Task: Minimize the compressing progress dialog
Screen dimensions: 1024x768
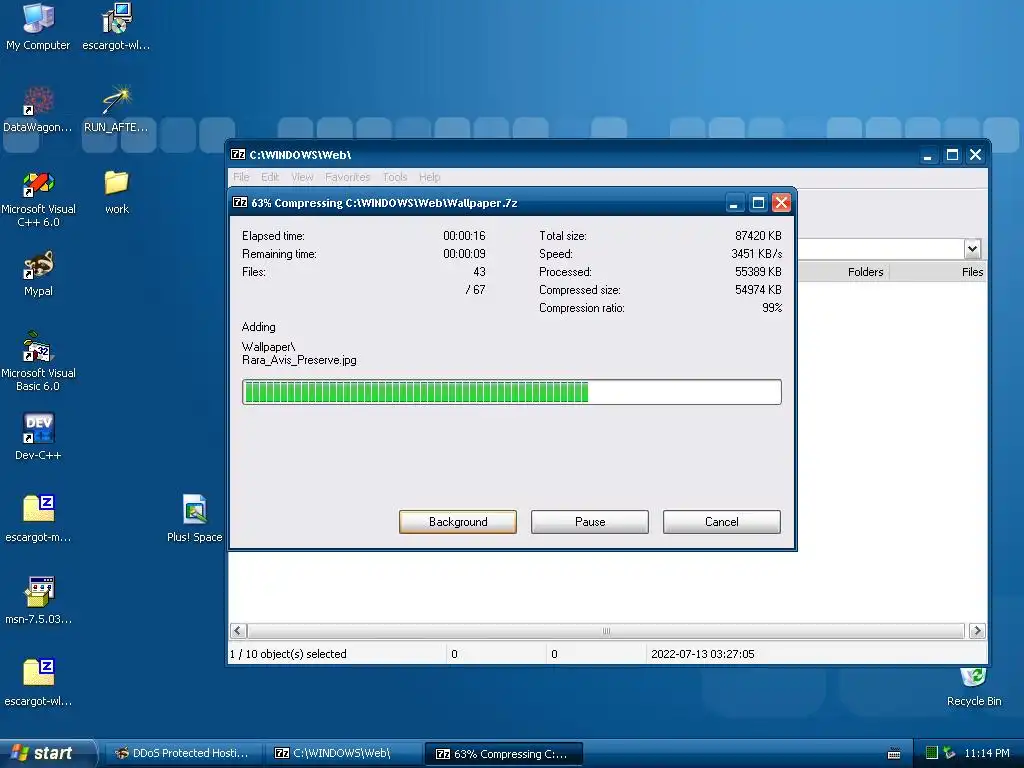Action: [734, 203]
